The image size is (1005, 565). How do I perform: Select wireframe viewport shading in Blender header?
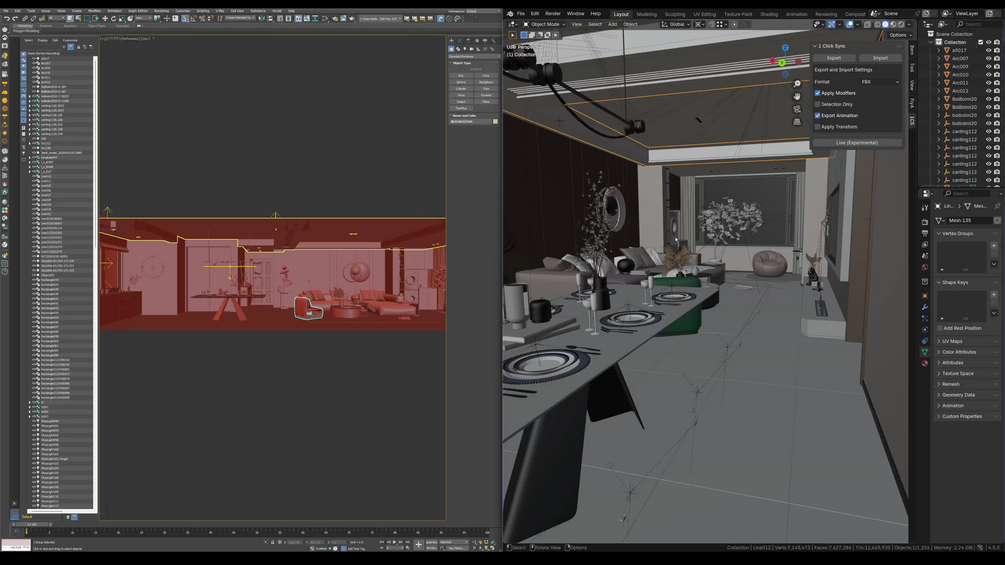(877, 24)
